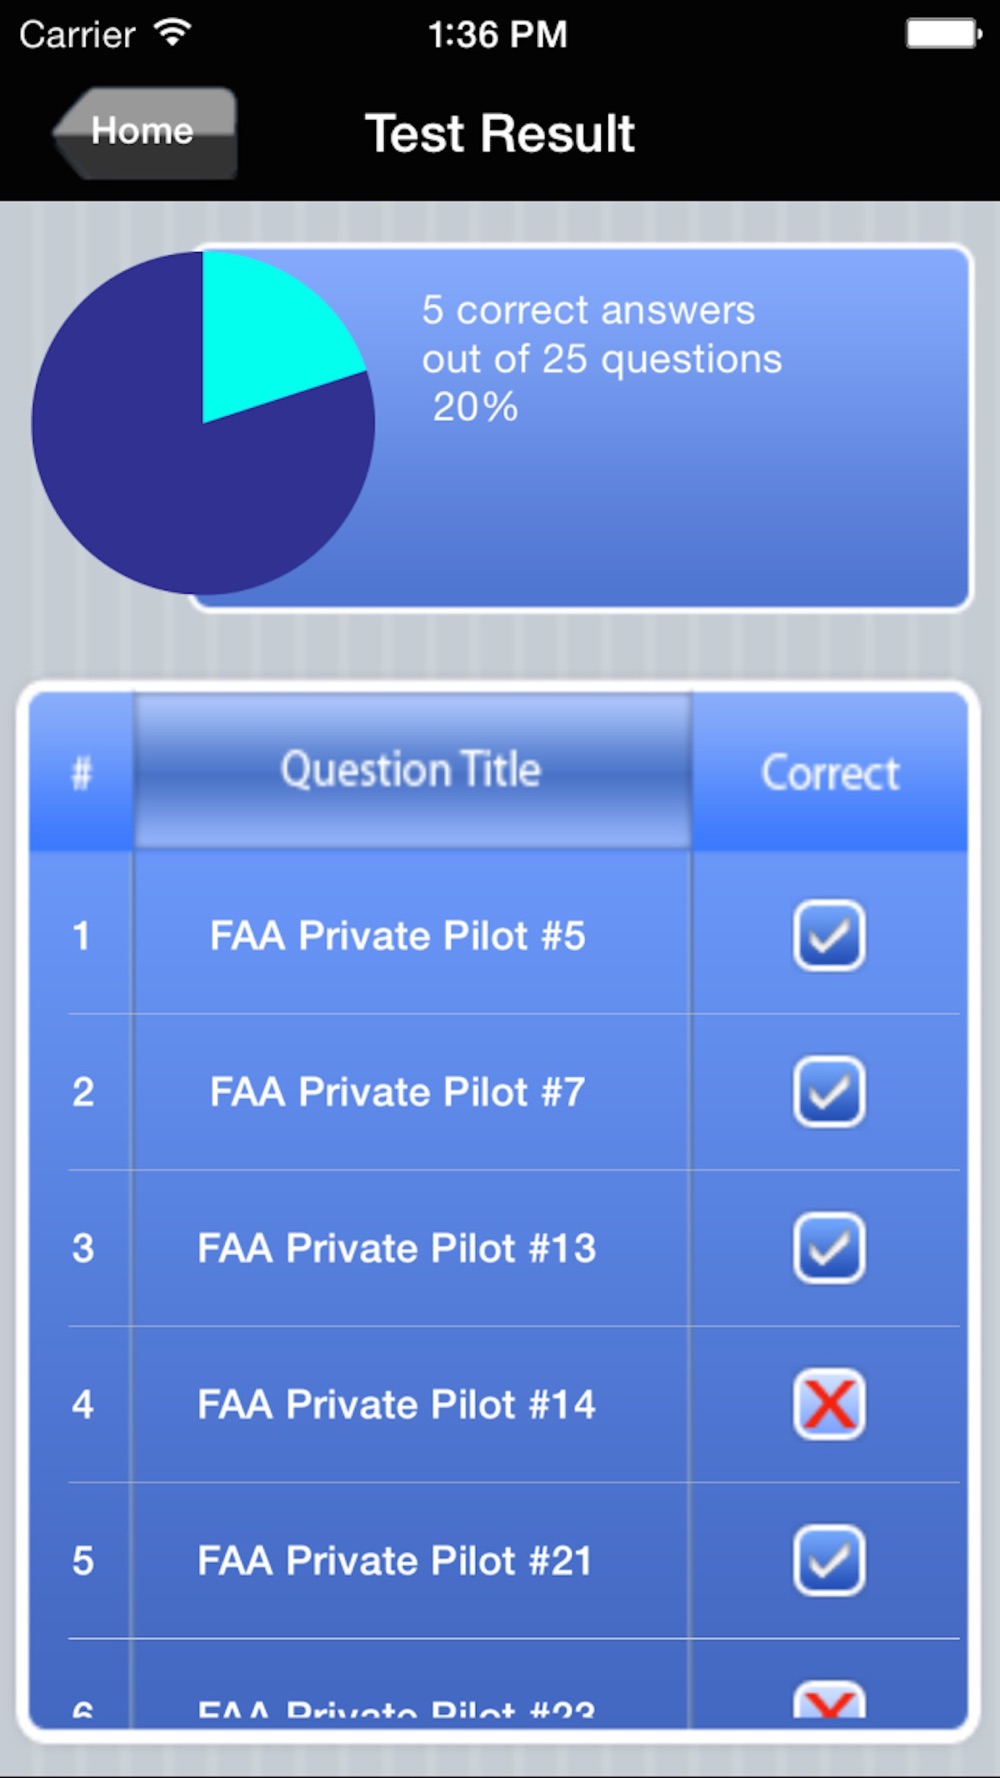Select the Correct column header
1000x1778 pixels.
(x=830, y=773)
